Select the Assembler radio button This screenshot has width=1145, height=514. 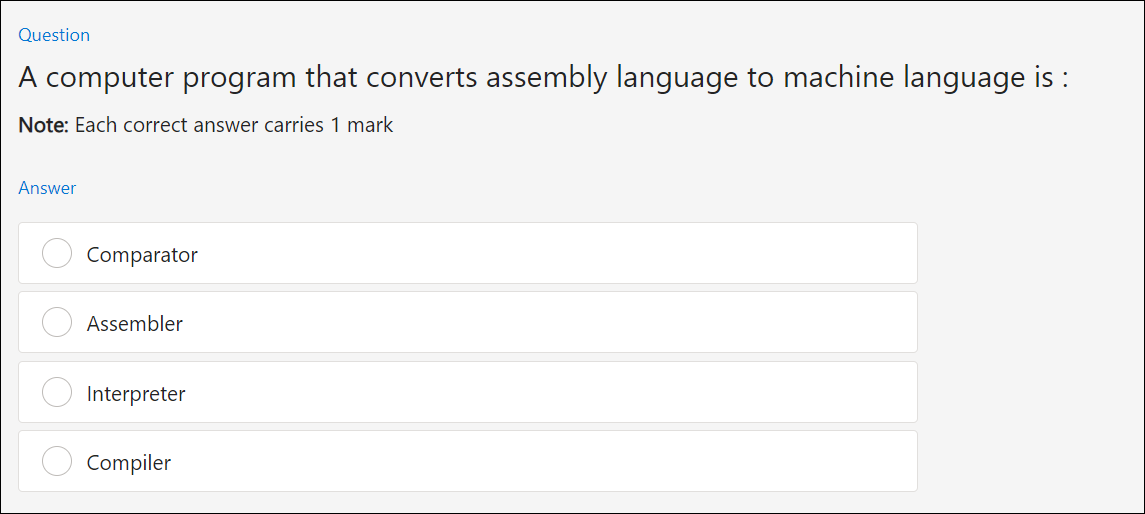(57, 323)
